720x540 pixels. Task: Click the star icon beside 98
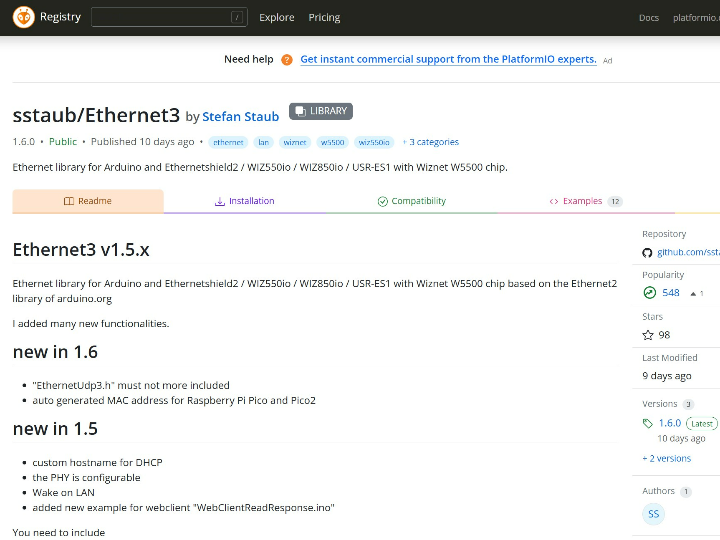point(648,335)
